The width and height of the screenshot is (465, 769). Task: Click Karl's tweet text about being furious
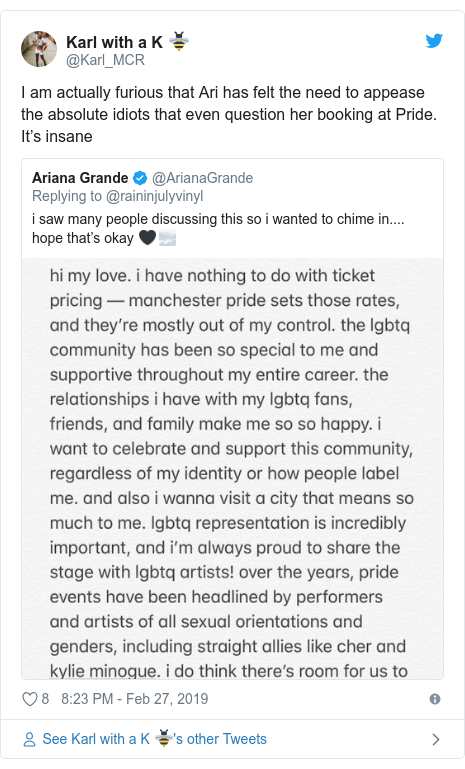229,114
